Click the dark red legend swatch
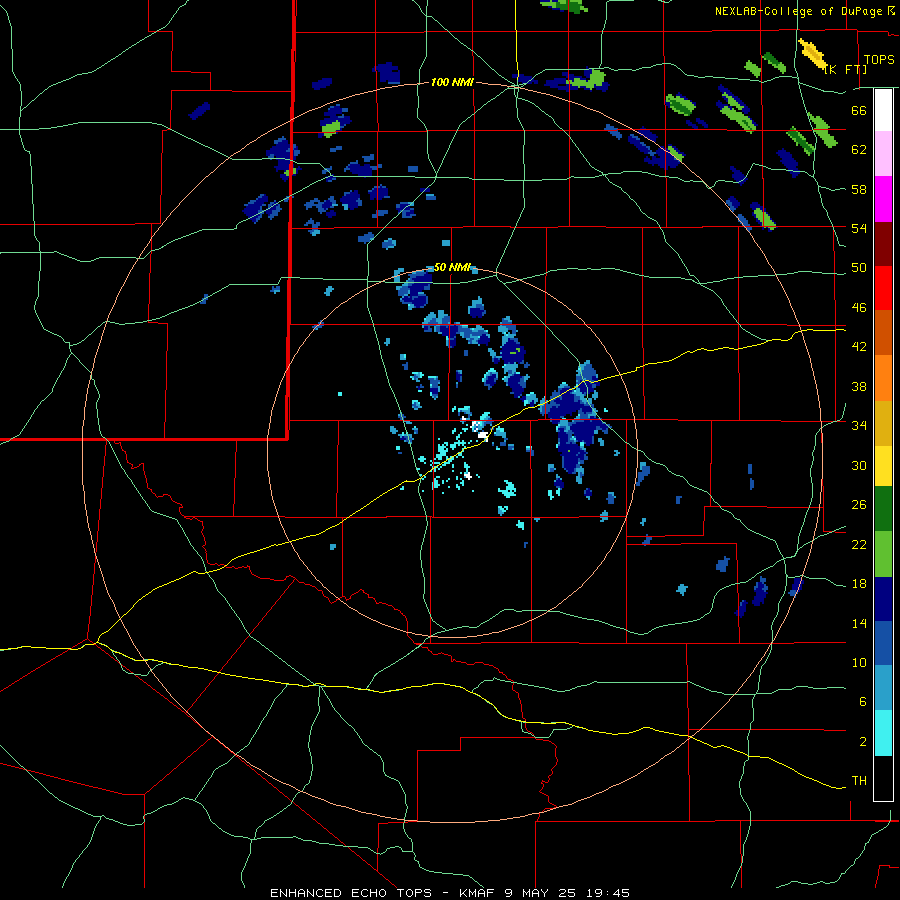This screenshot has height=900, width=900. (x=883, y=244)
